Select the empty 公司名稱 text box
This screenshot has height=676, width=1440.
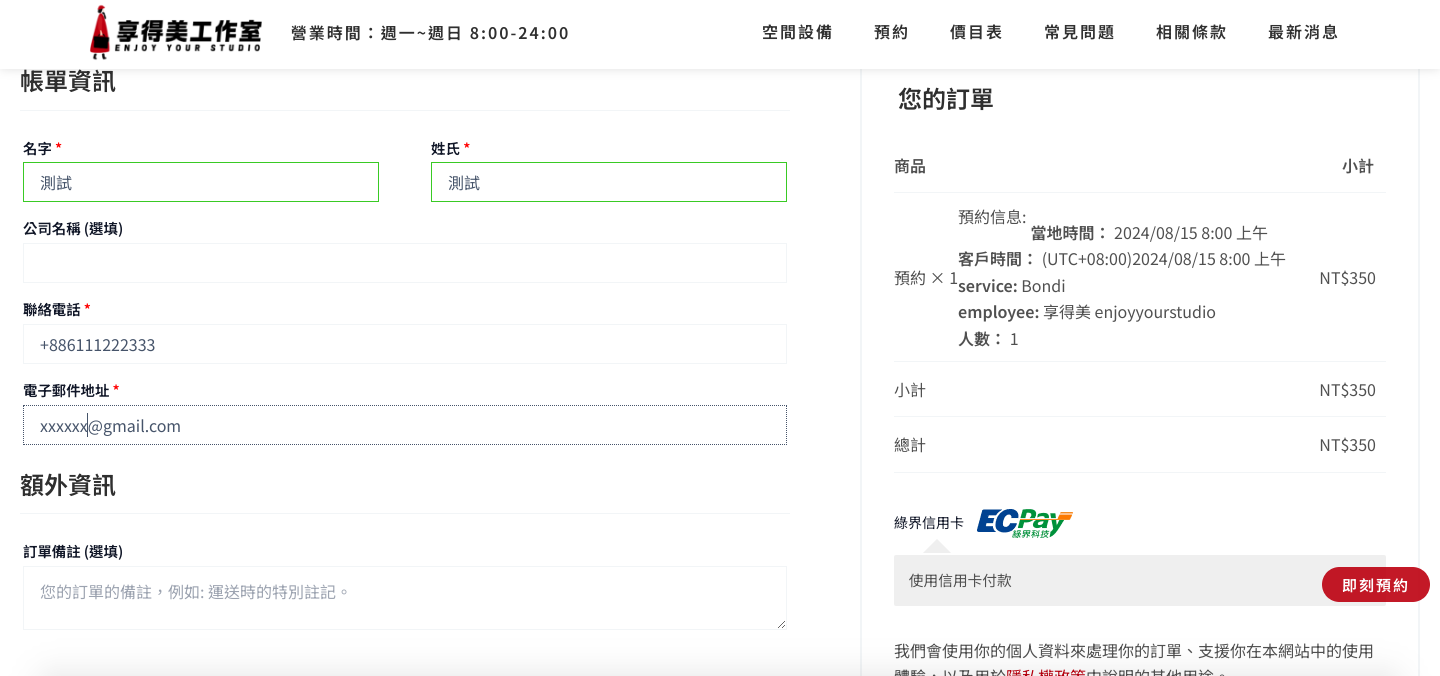(x=405, y=263)
